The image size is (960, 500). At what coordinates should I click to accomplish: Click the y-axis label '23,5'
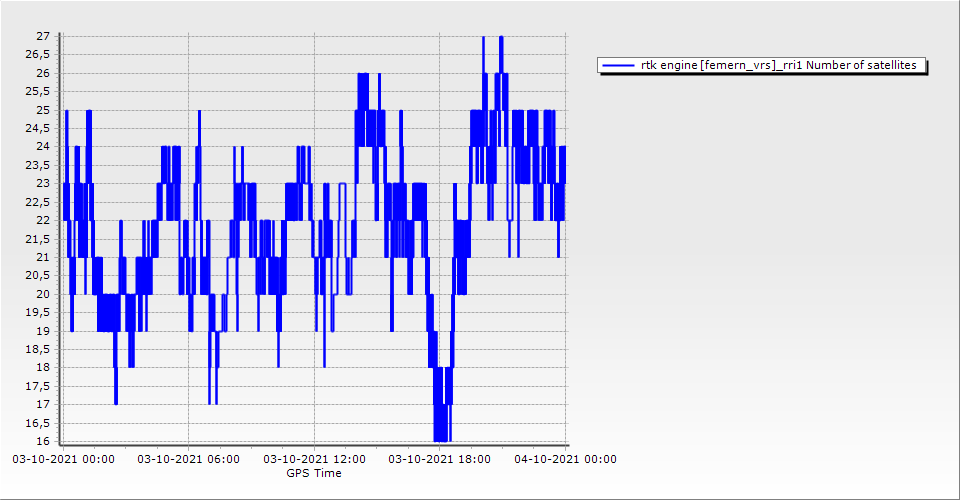[38, 165]
